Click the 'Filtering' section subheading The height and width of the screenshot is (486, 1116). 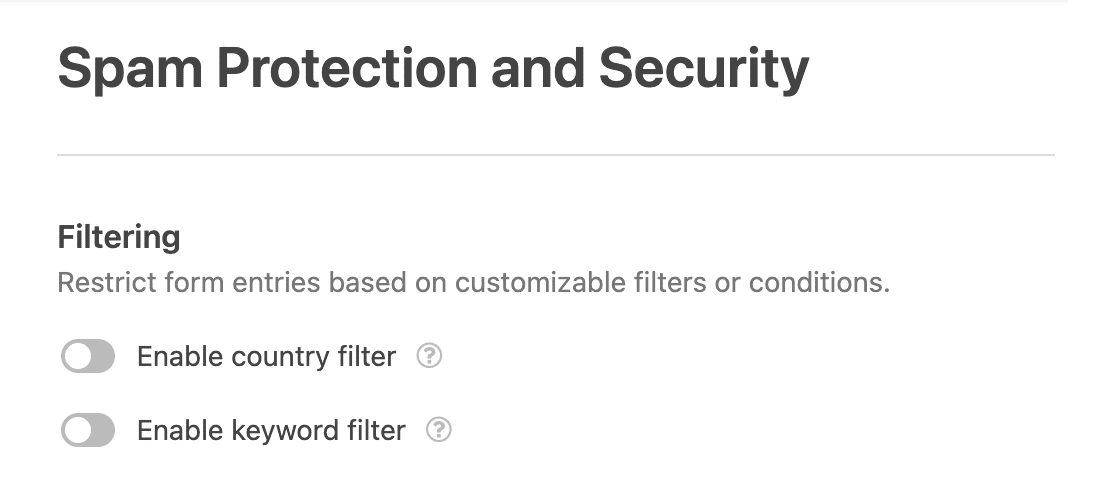119,238
